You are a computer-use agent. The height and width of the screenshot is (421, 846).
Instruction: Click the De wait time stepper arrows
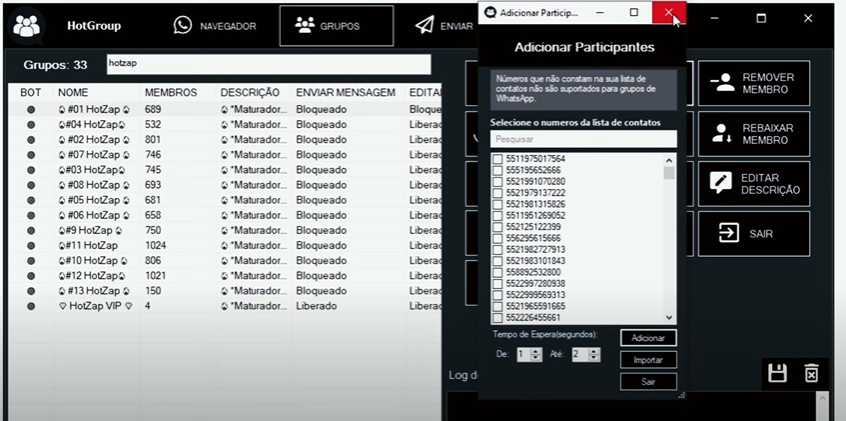coord(536,355)
